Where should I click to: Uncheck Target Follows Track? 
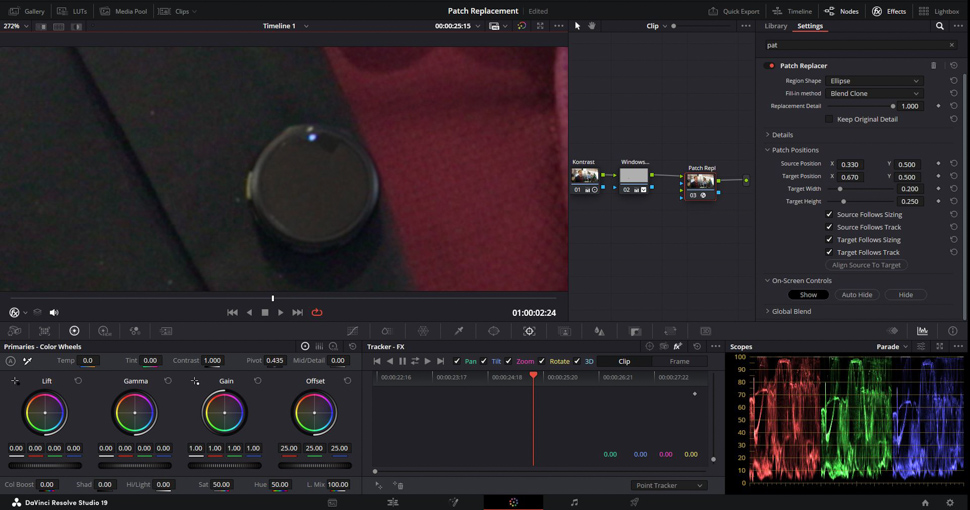pos(829,252)
